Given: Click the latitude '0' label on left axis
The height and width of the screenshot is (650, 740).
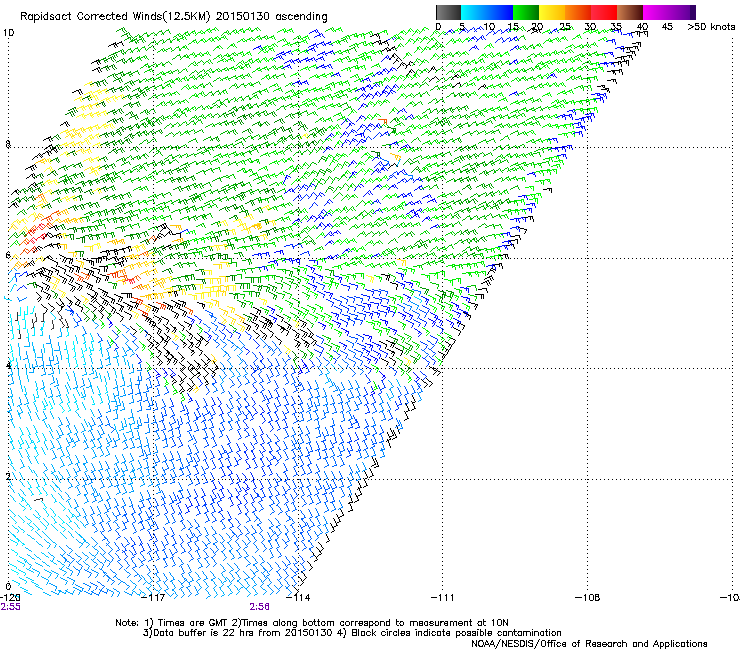Looking at the screenshot, I should point(8,587).
